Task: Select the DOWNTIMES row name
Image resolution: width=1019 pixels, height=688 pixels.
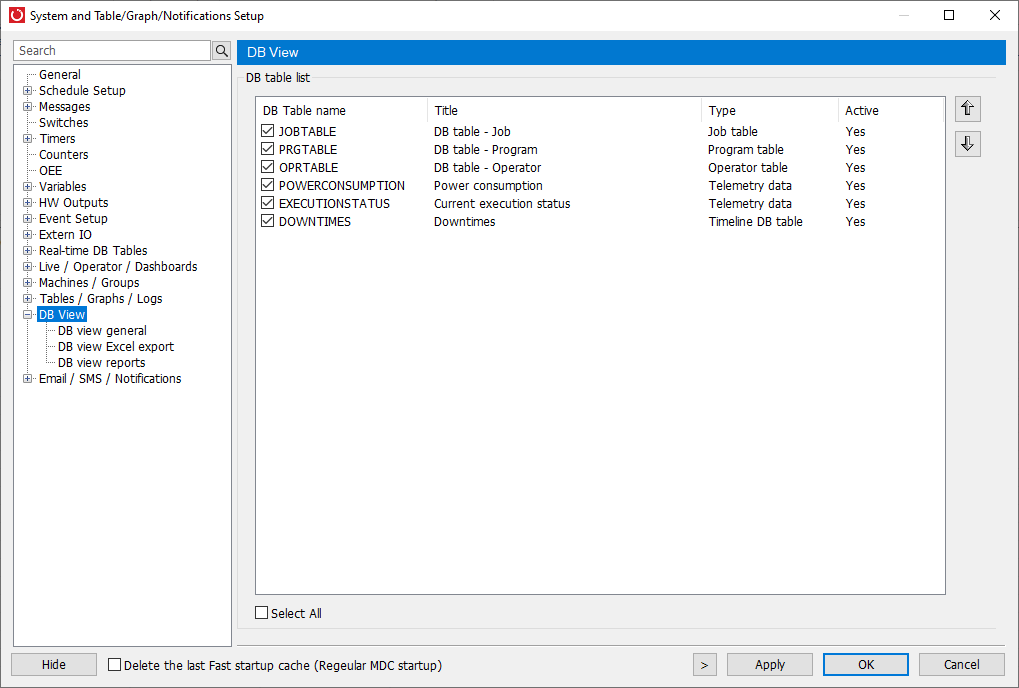Action: [x=315, y=222]
